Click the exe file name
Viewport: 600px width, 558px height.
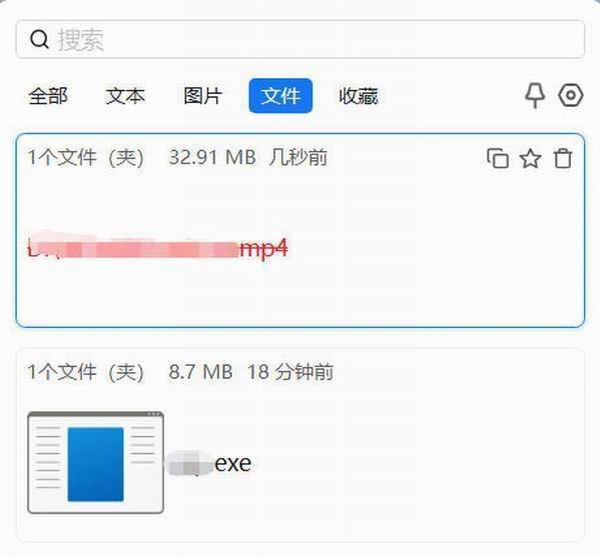coord(210,463)
